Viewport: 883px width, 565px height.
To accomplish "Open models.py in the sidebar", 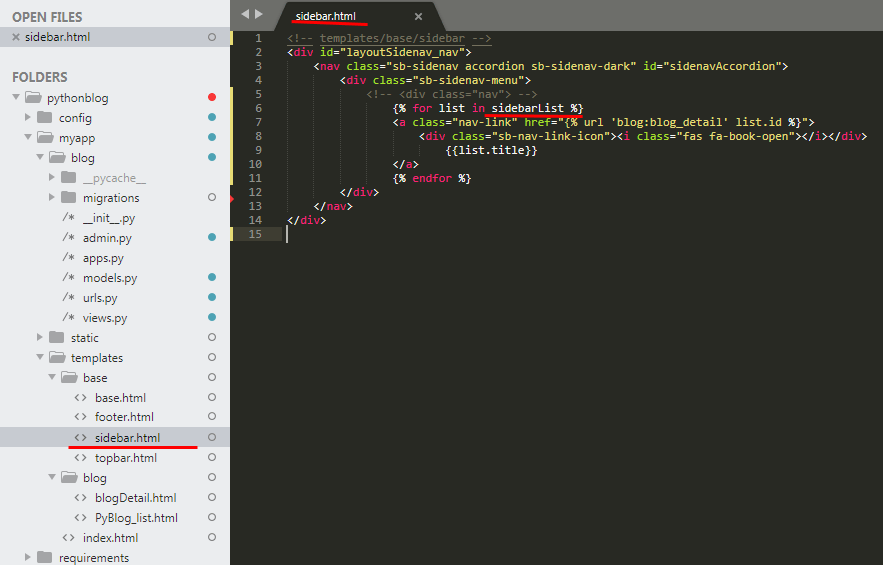I will (110, 278).
